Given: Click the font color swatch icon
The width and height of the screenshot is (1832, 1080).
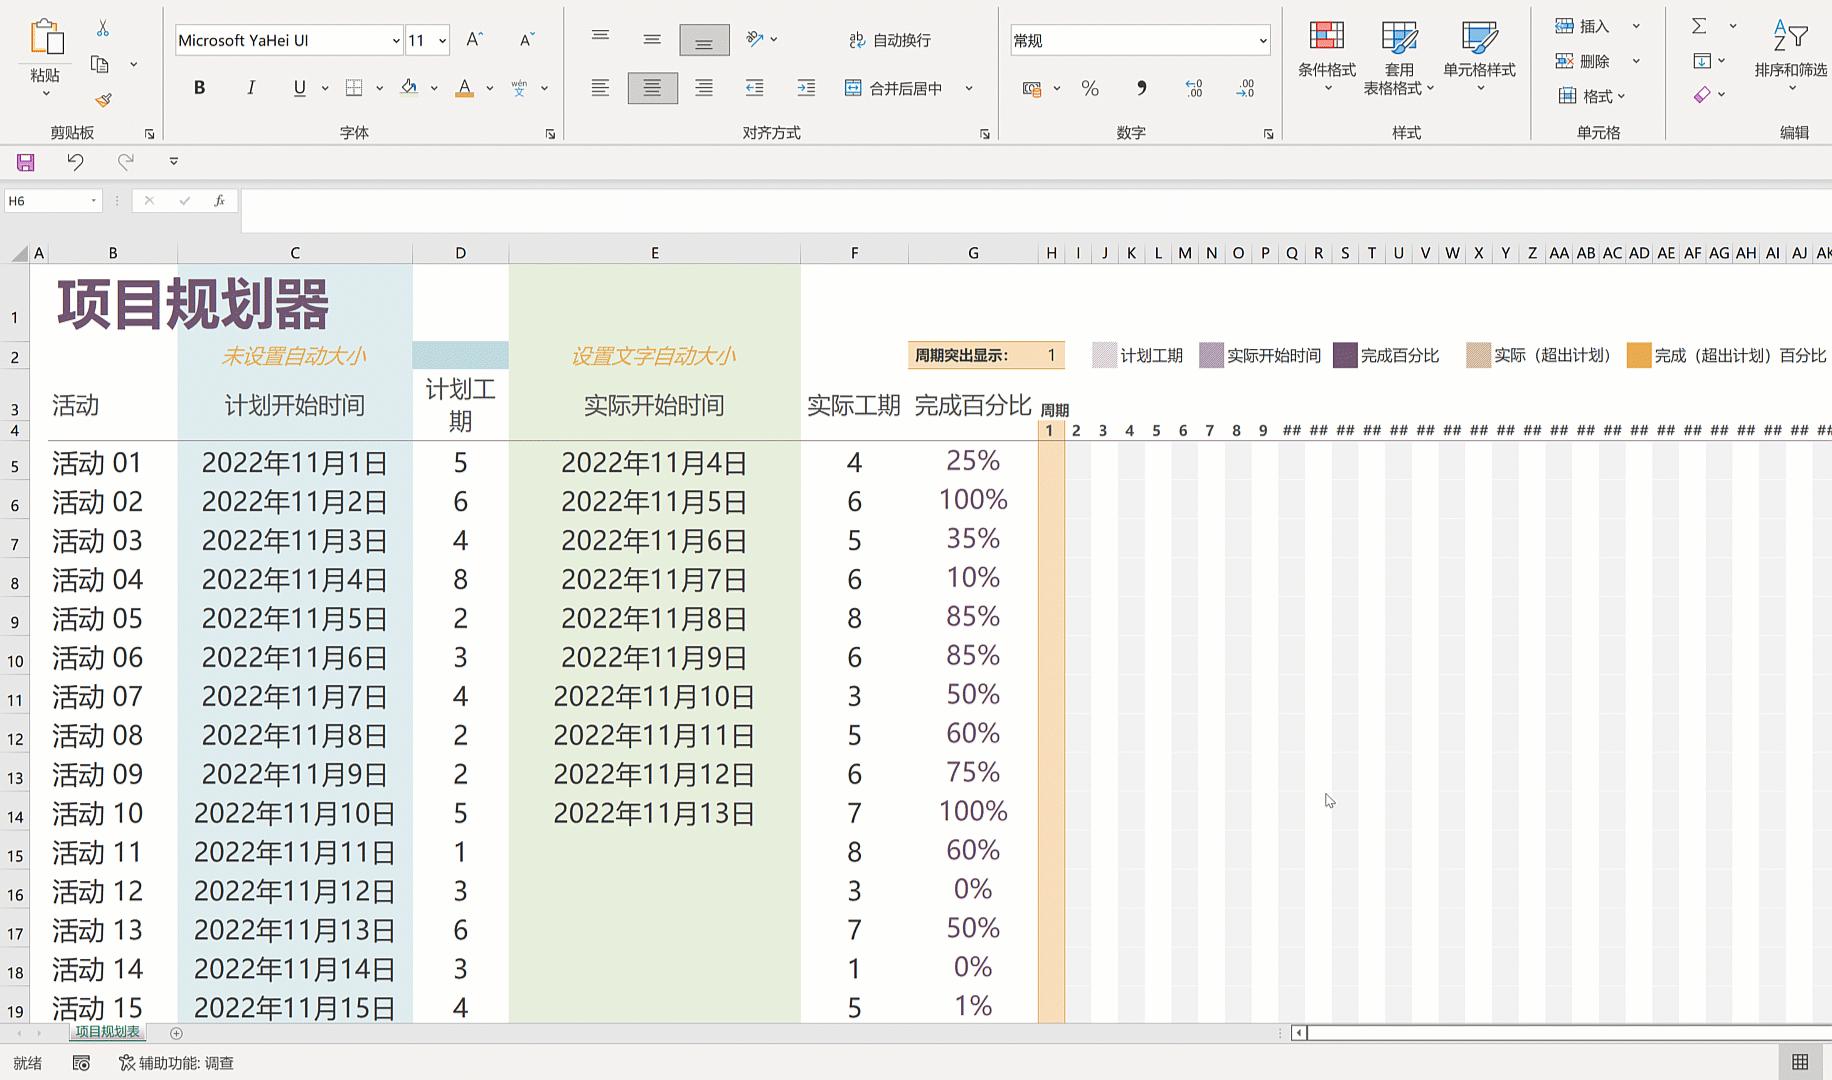Looking at the screenshot, I should coord(464,88).
